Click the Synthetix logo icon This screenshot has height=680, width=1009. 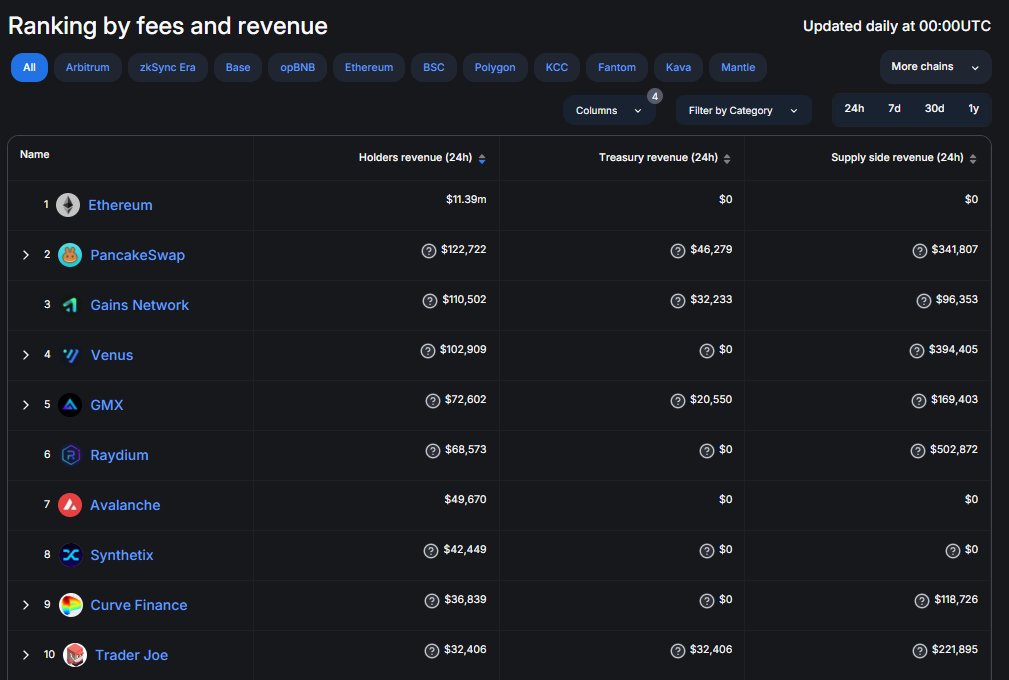coord(70,555)
